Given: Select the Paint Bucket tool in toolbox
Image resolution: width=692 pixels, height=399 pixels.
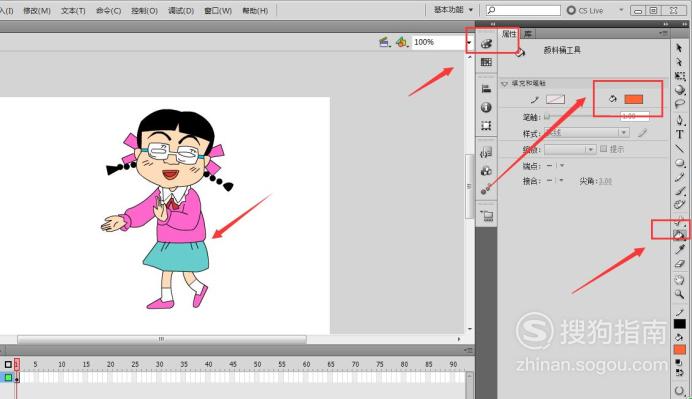Looking at the screenshot, I should pos(680,235).
